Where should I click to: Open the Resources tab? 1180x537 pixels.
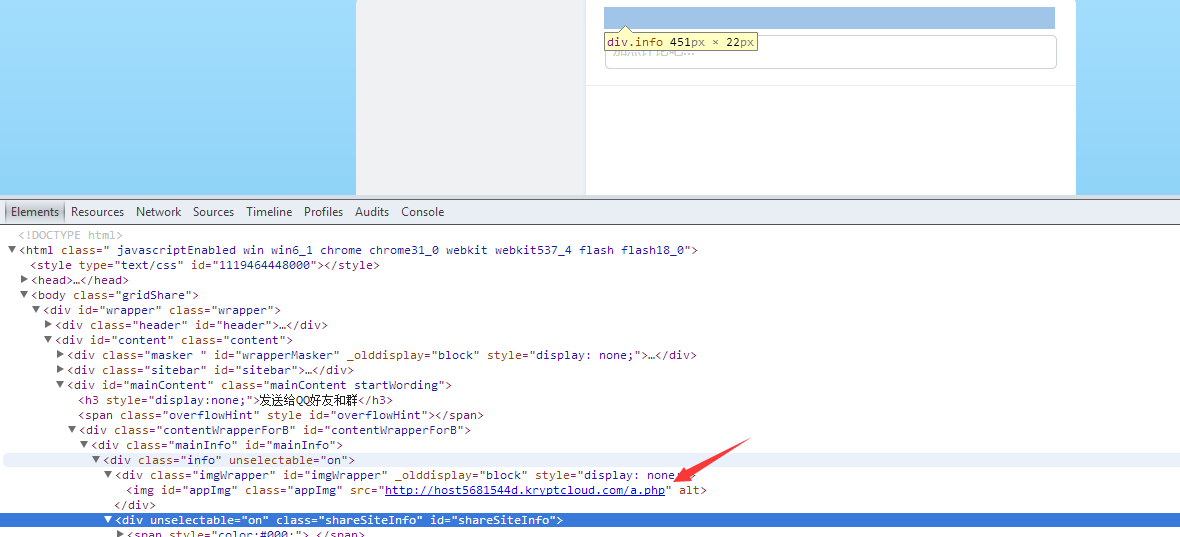point(97,212)
